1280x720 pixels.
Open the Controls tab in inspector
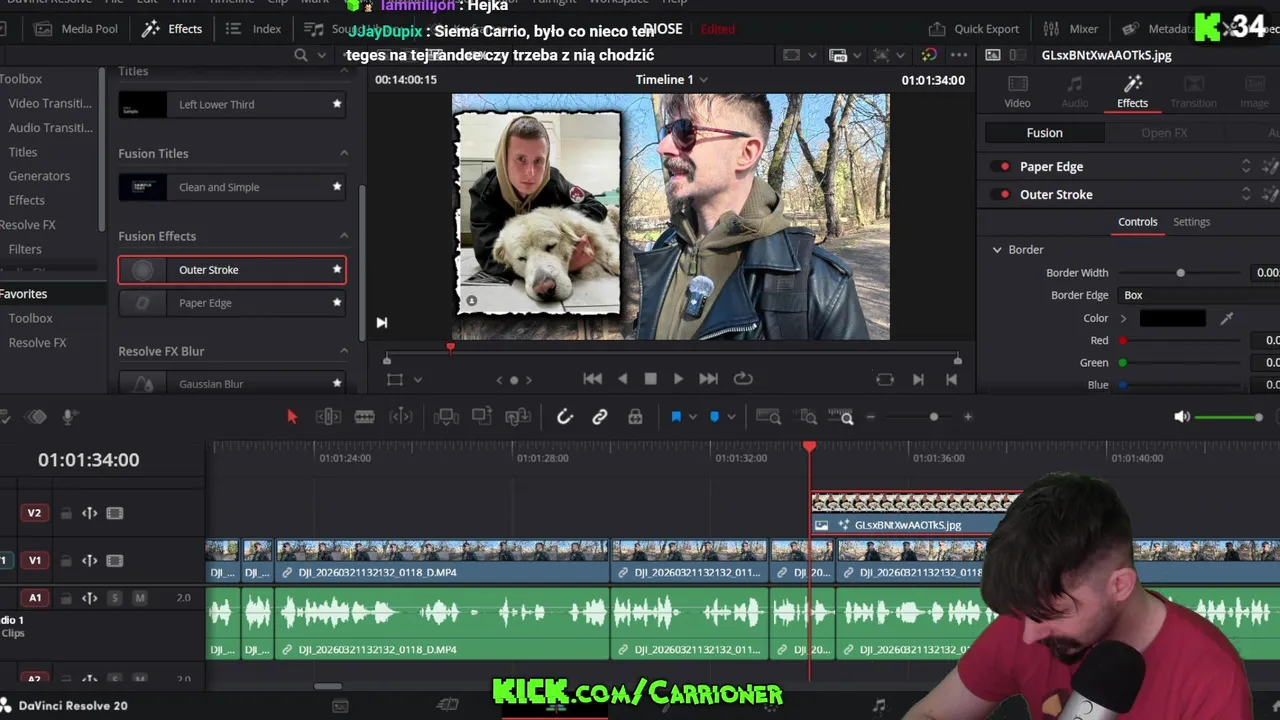[1137, 222]
